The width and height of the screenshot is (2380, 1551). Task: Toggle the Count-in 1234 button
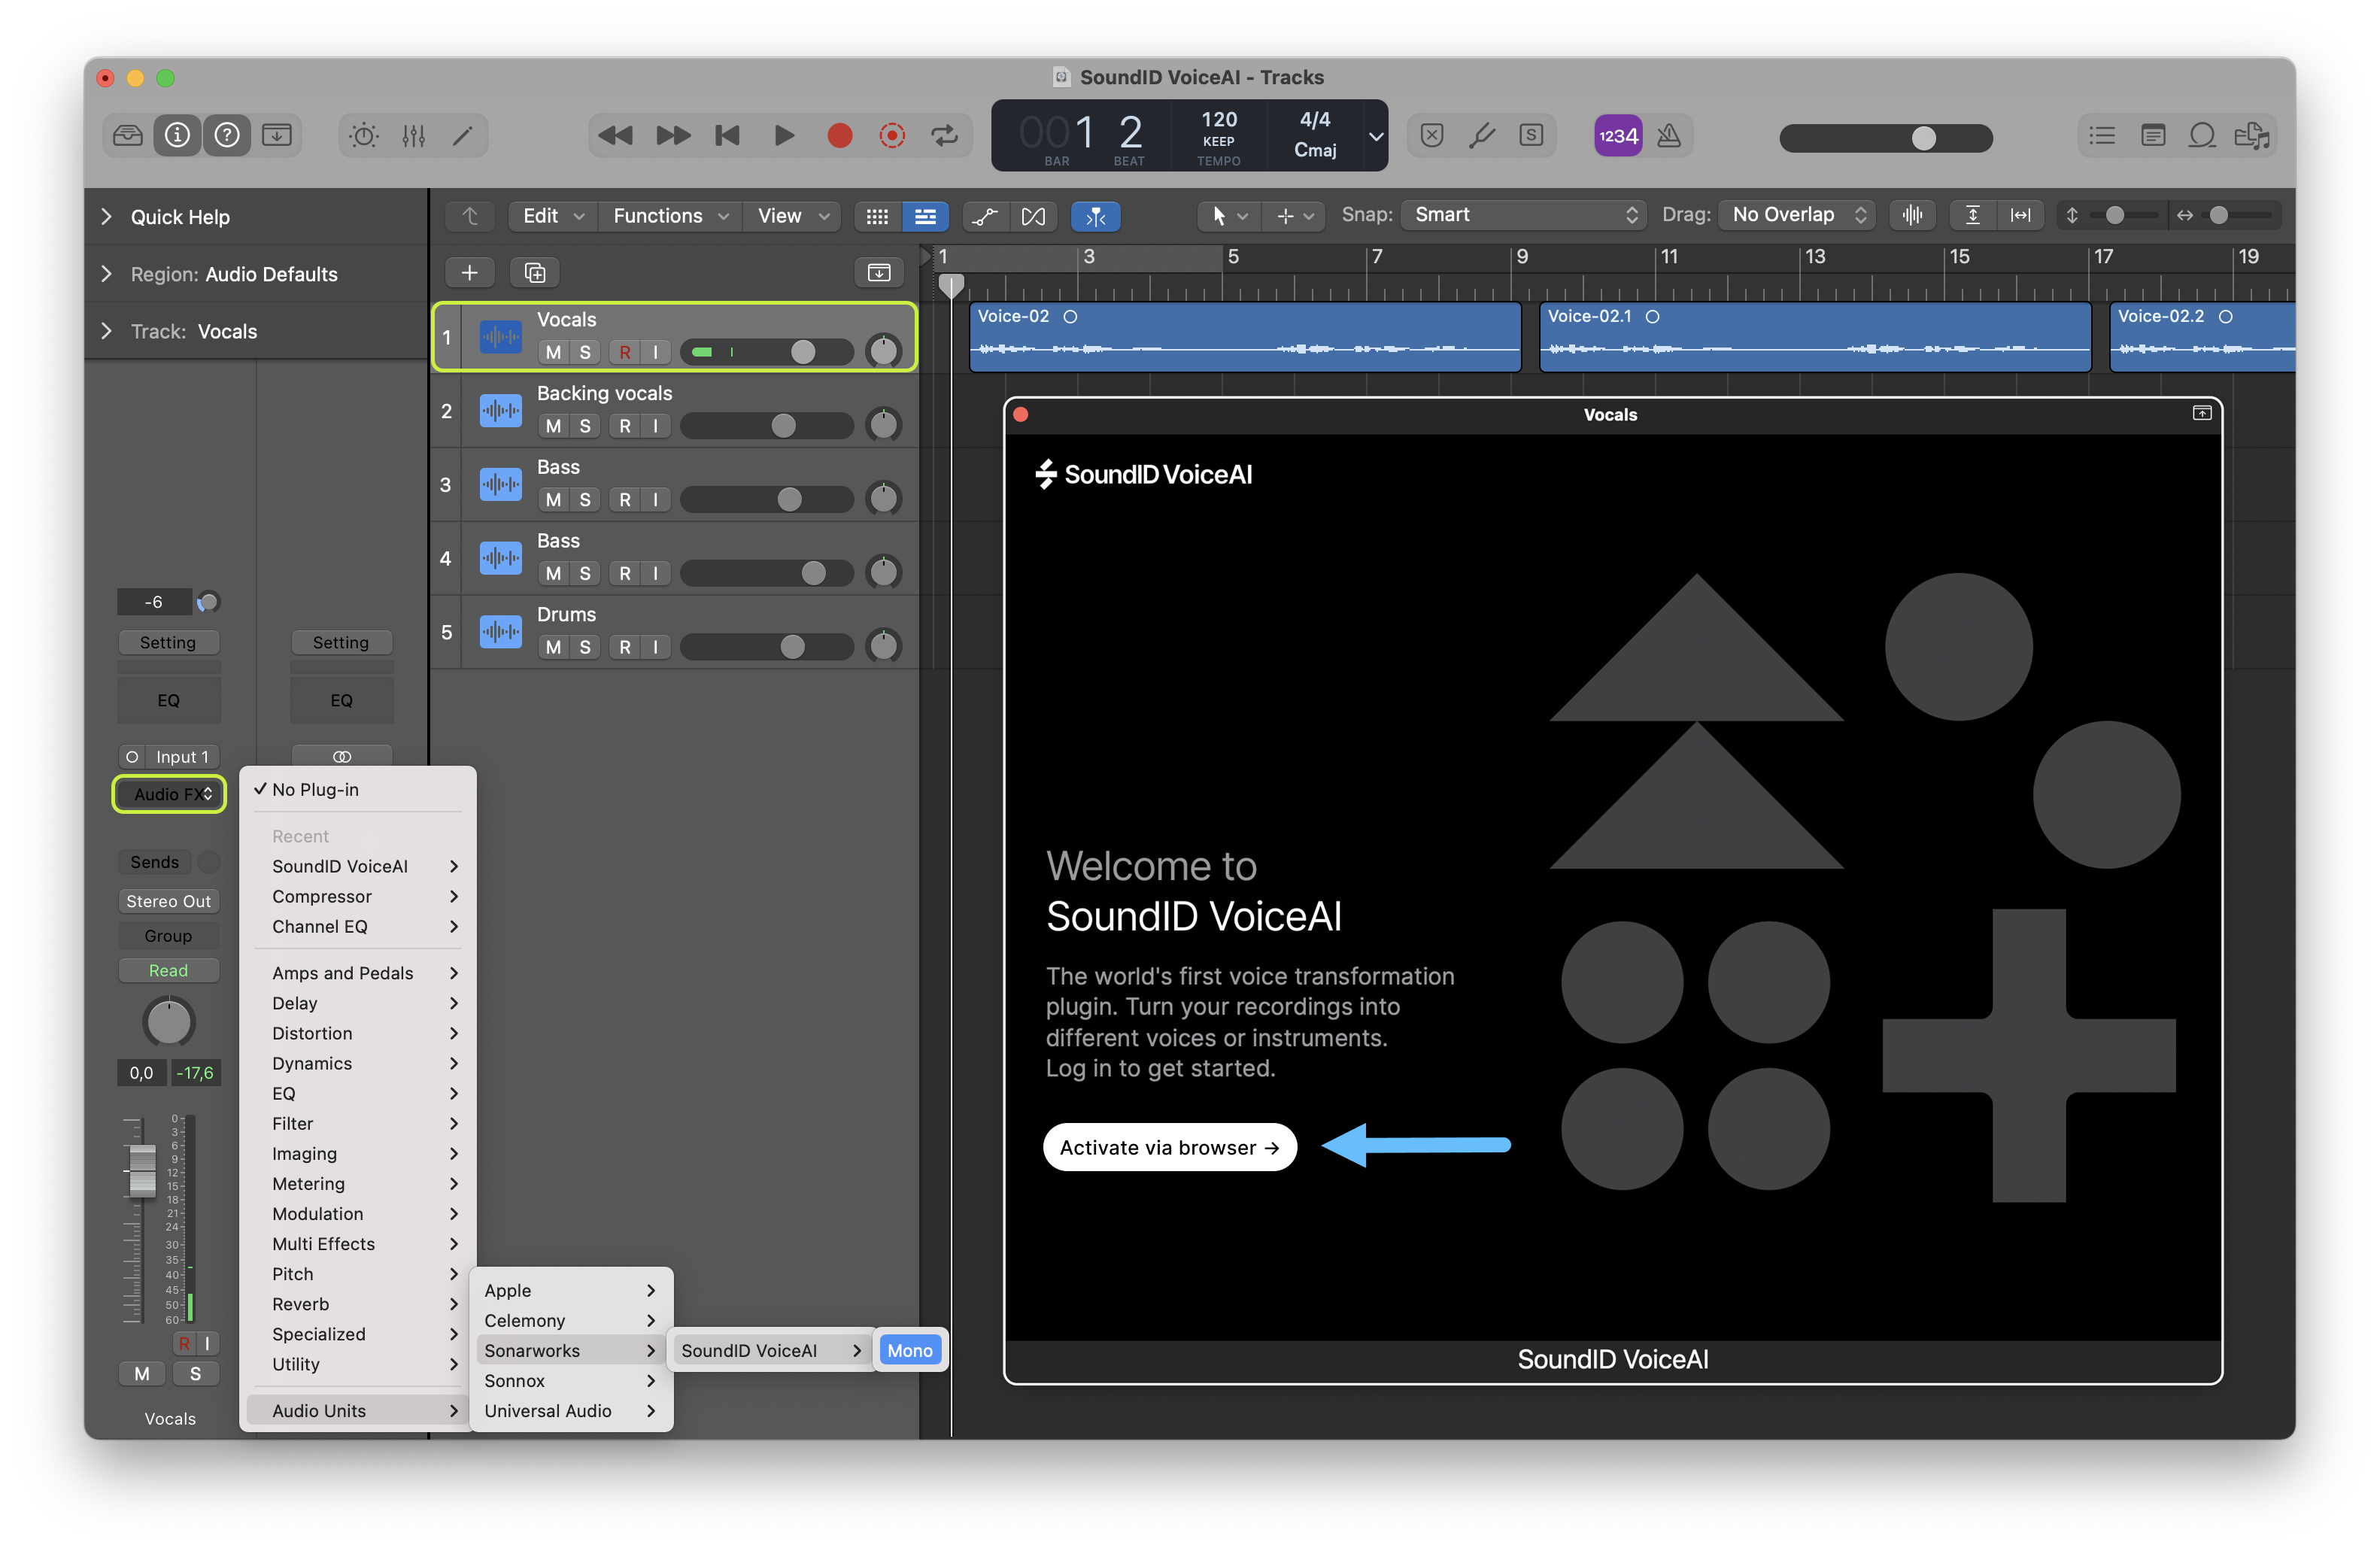pos(1617,135)
